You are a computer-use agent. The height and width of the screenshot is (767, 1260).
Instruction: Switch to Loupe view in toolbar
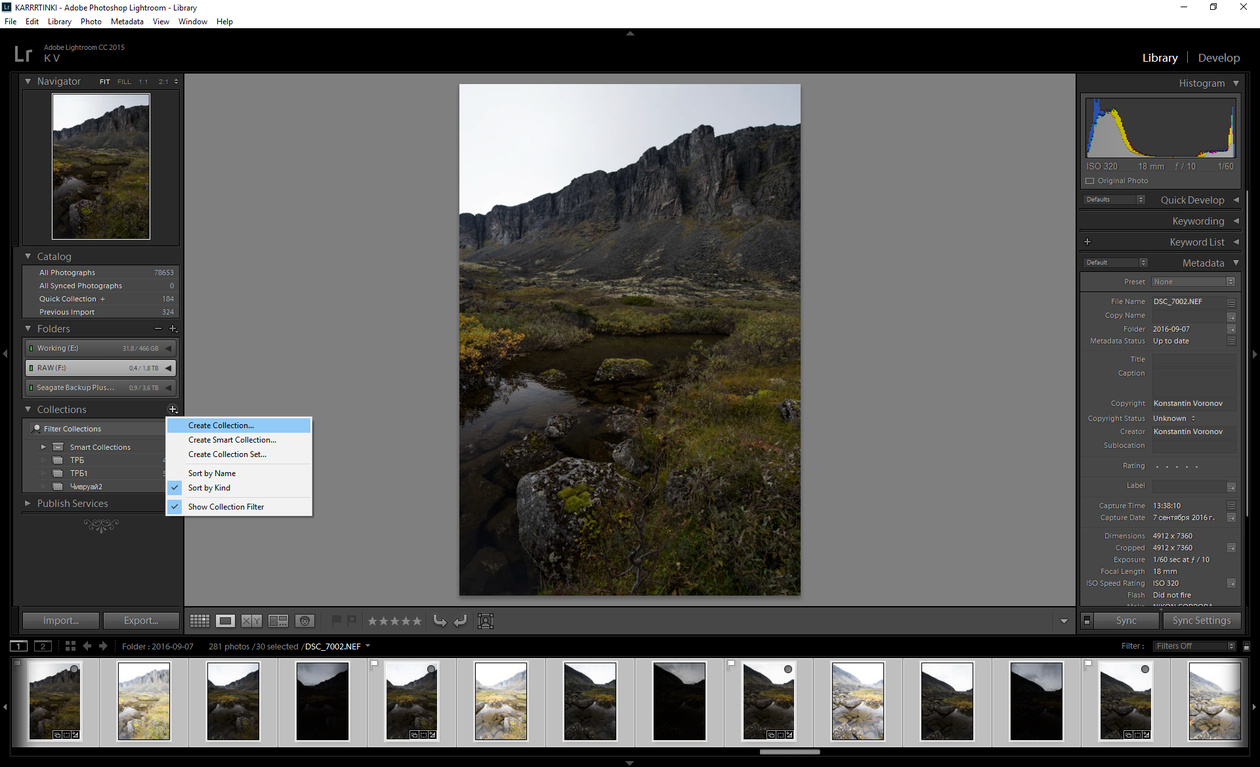pos(226,621)
